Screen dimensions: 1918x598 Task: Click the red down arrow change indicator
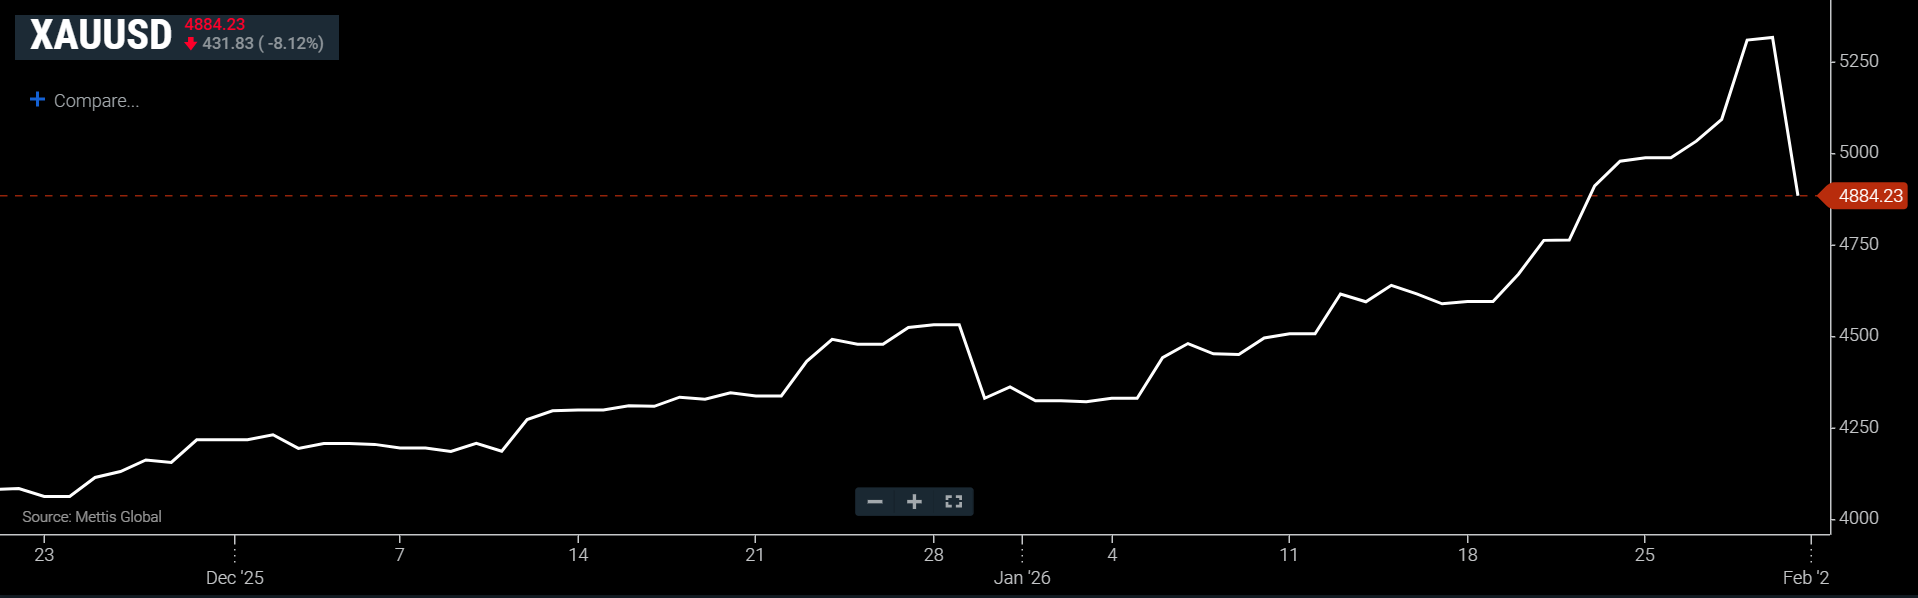pyautogui.click(x=191, y=44)
